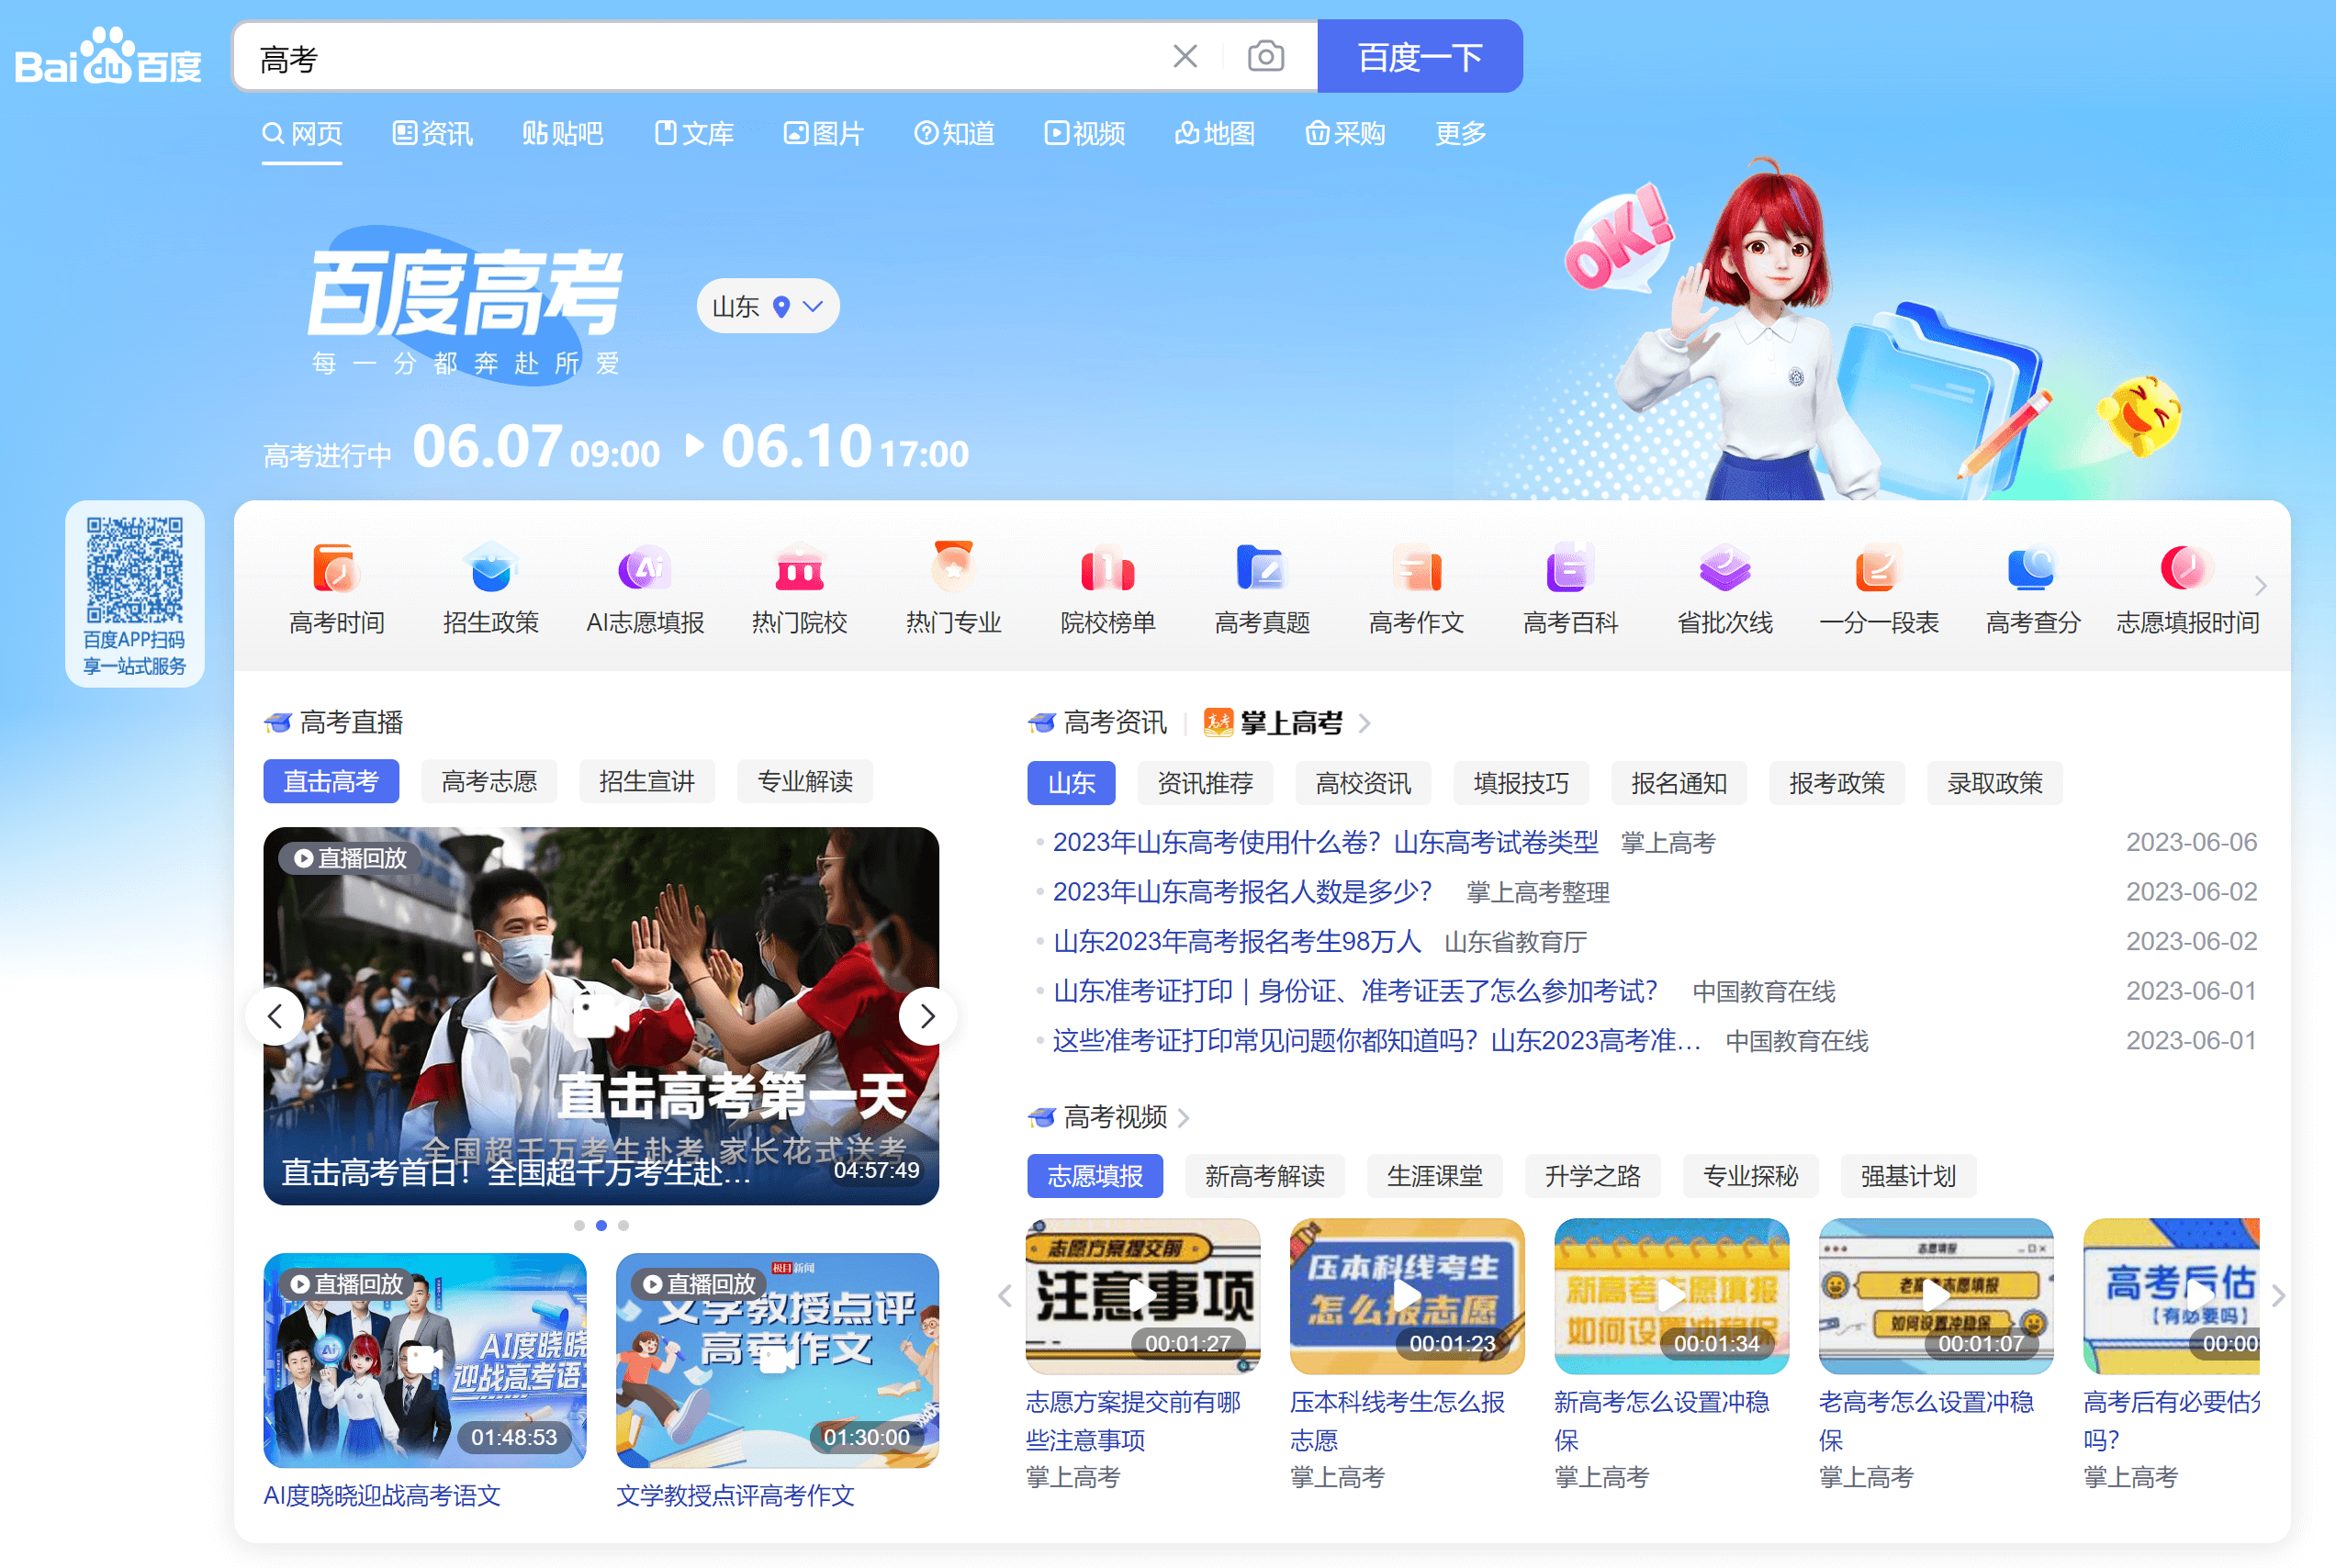The height and width of the screenshot is (1568, 2336).
Task: Open article 2023年山东高考使用什么卷
Action: (x=1325, y=842)
